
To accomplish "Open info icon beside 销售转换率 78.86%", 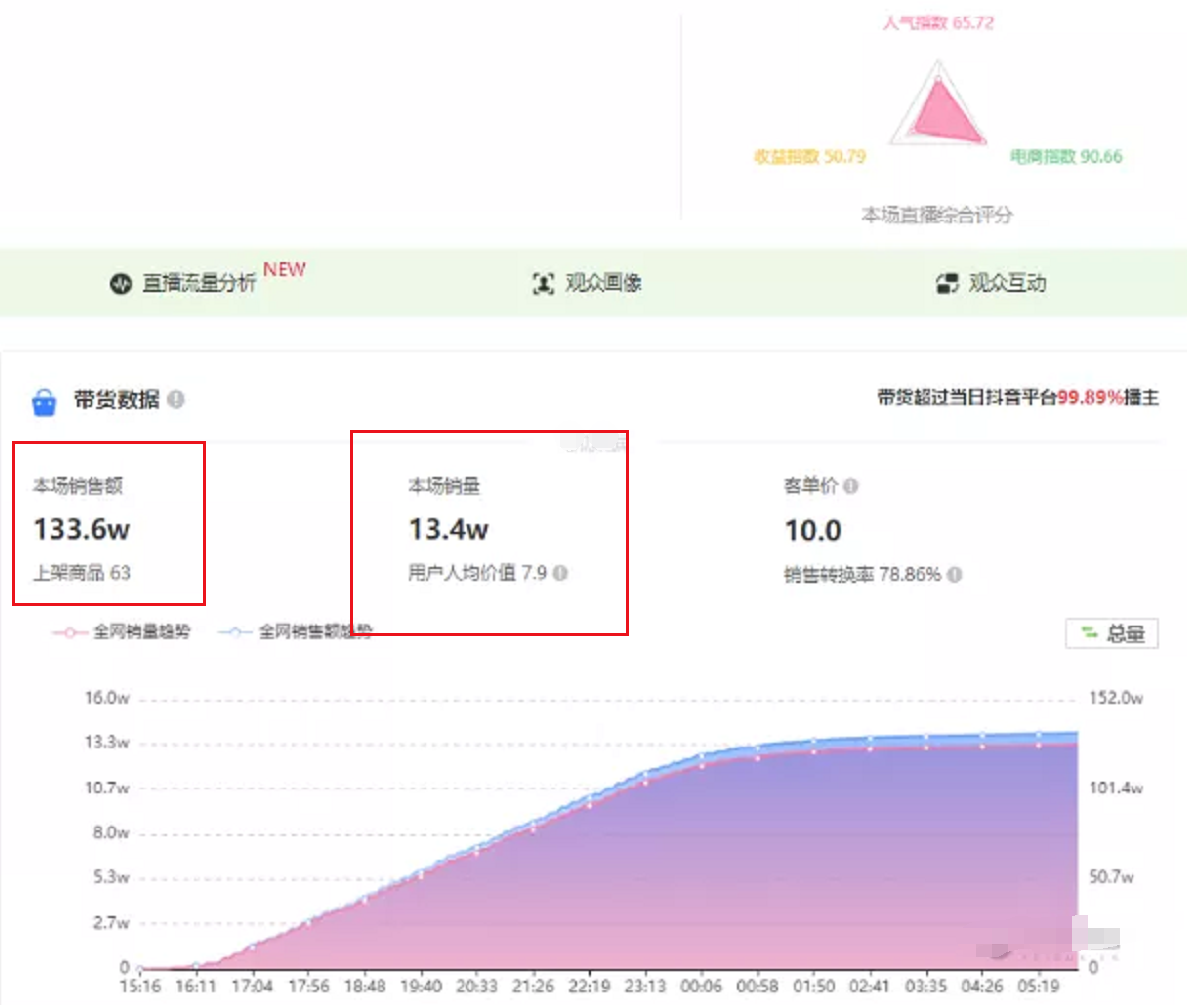I will [955, 574].
